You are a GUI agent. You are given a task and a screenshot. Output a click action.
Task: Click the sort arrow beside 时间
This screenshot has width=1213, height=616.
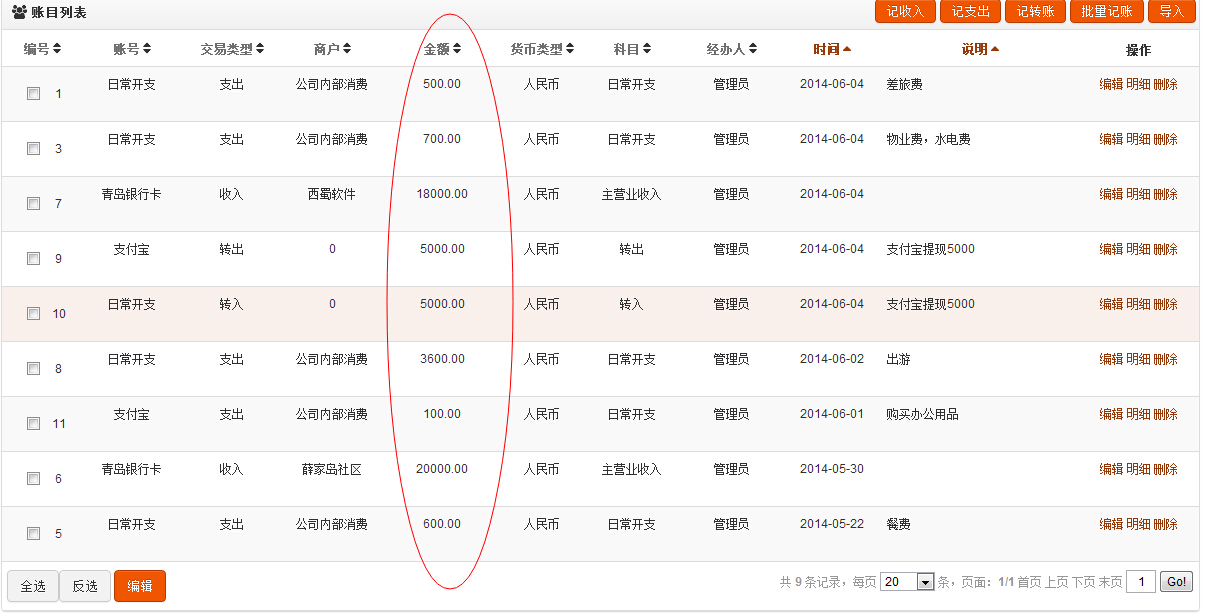pos(847,49)
